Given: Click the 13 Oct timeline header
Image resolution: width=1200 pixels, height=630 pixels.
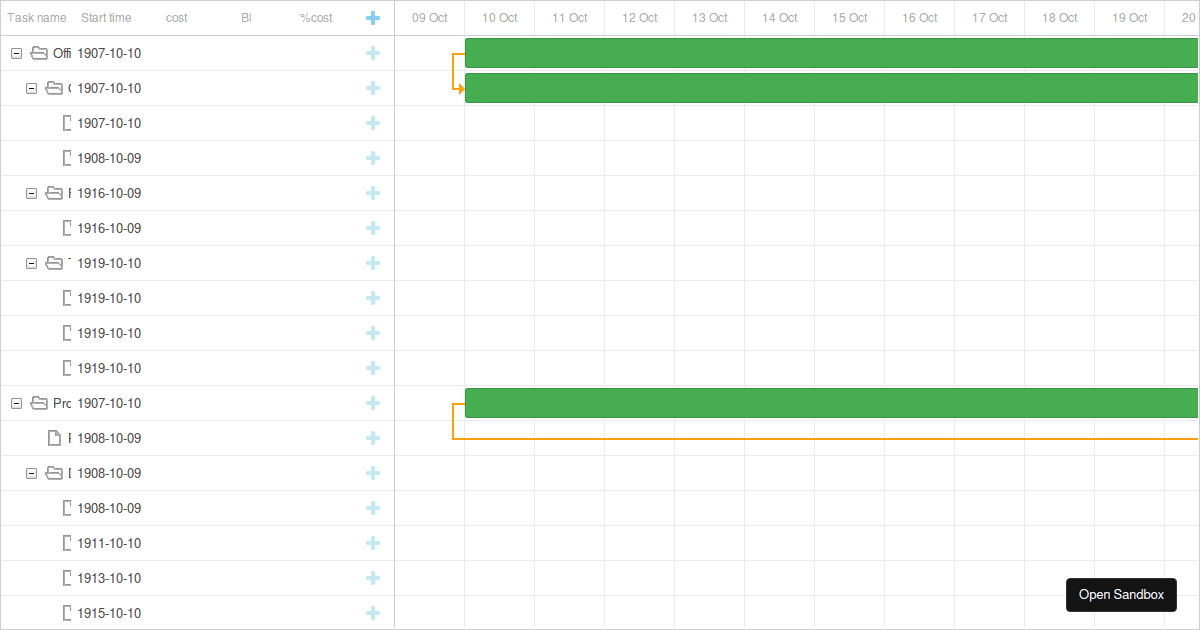Looking at the screenshot, I should [x=709, y=17].
